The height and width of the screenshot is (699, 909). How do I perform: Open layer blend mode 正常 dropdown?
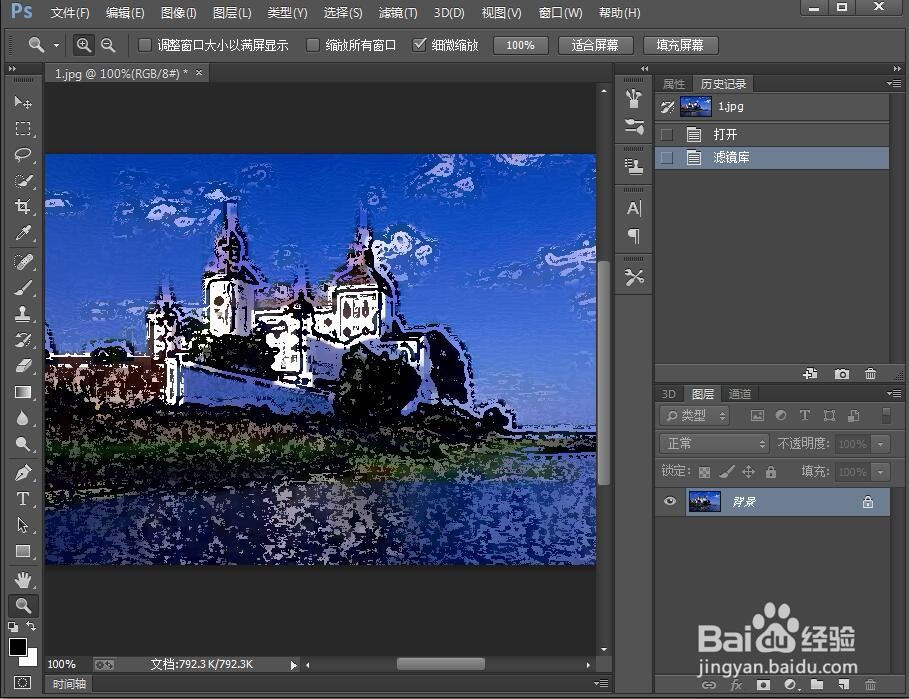pos(714,444)
